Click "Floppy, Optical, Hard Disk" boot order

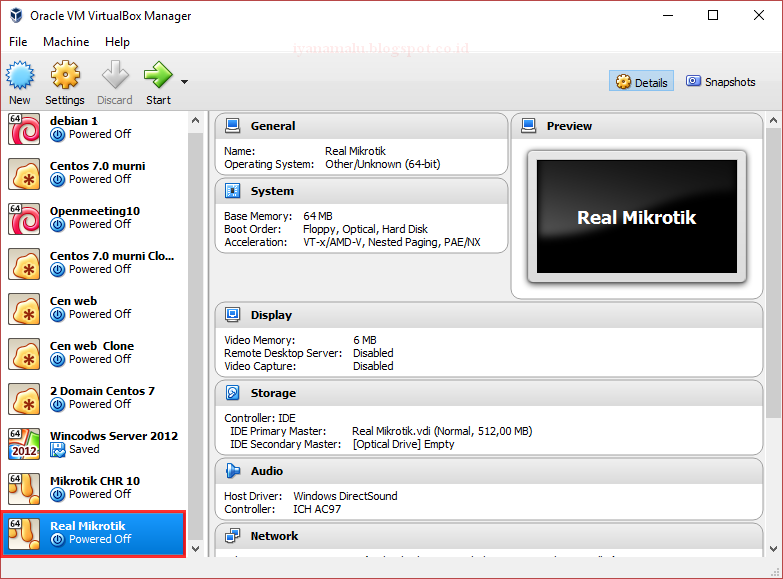[365, 229]
